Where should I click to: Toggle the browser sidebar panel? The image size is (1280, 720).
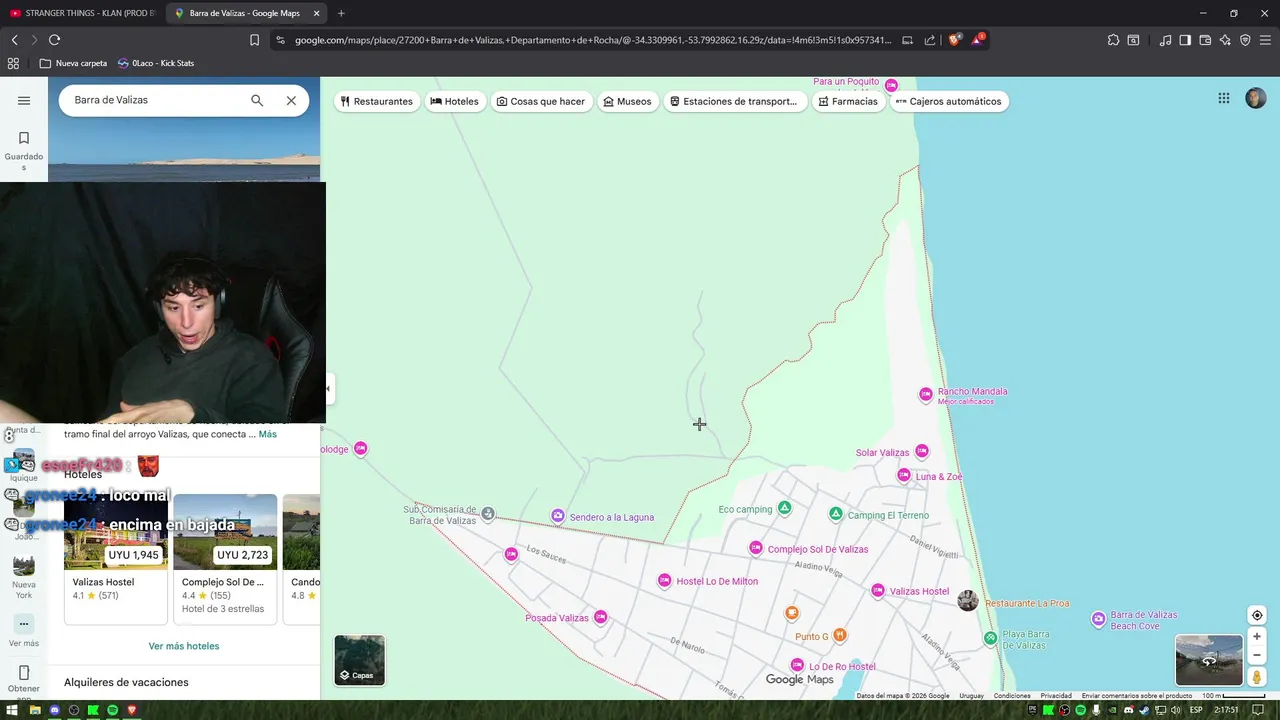coord(1185,40)
